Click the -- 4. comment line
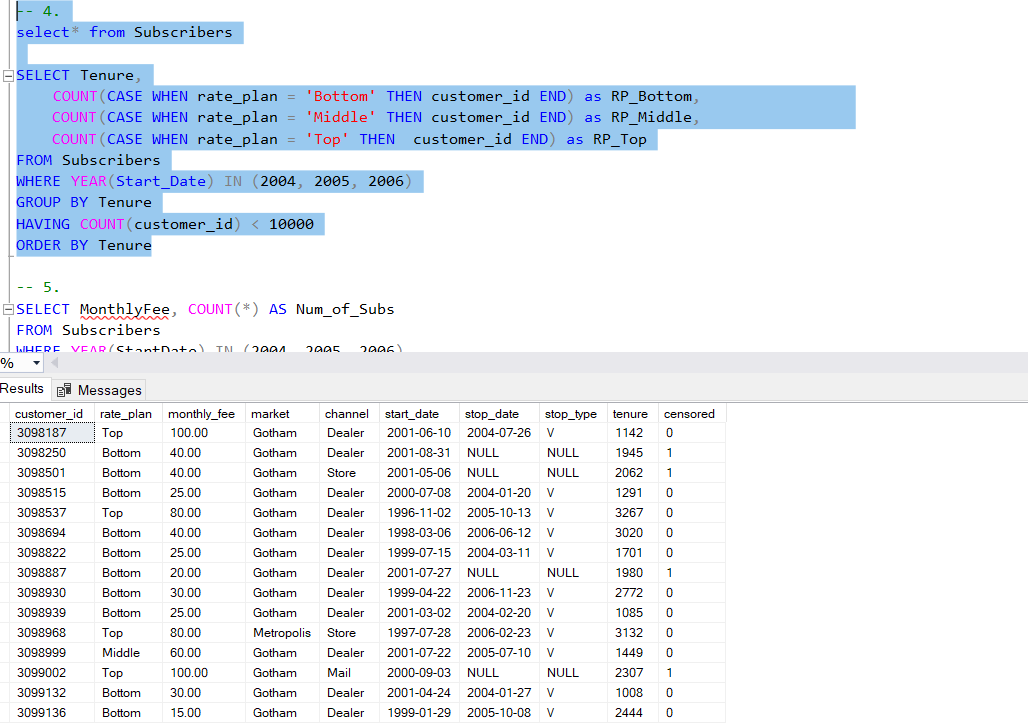1028x723 pixels. click(34, 11)
